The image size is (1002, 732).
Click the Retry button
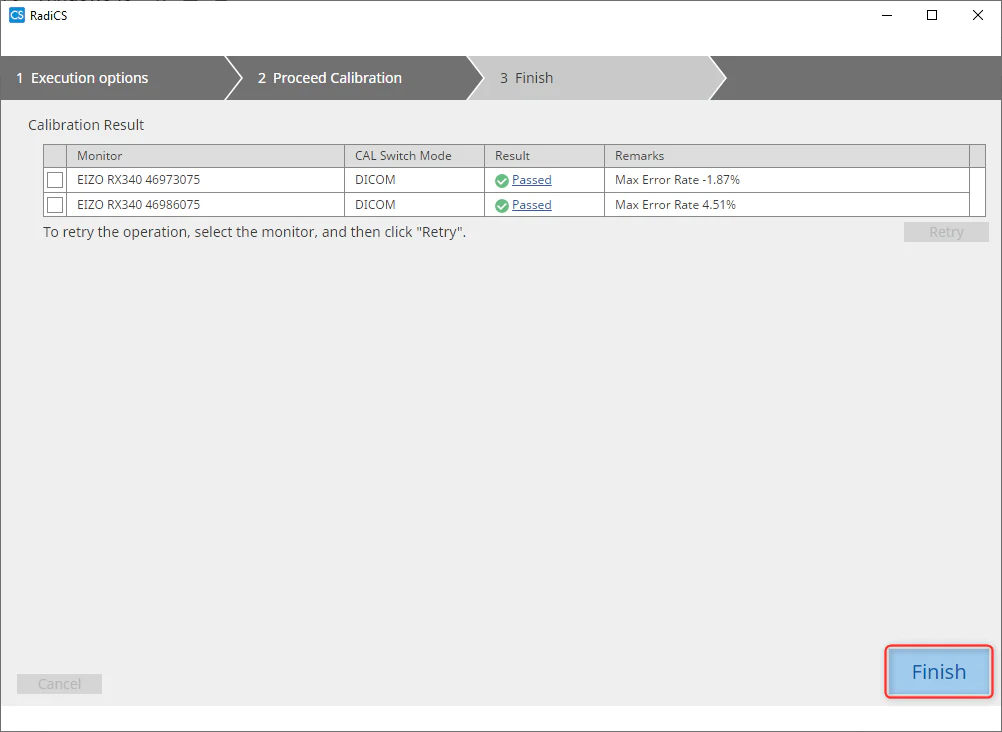tap(946, 232)
